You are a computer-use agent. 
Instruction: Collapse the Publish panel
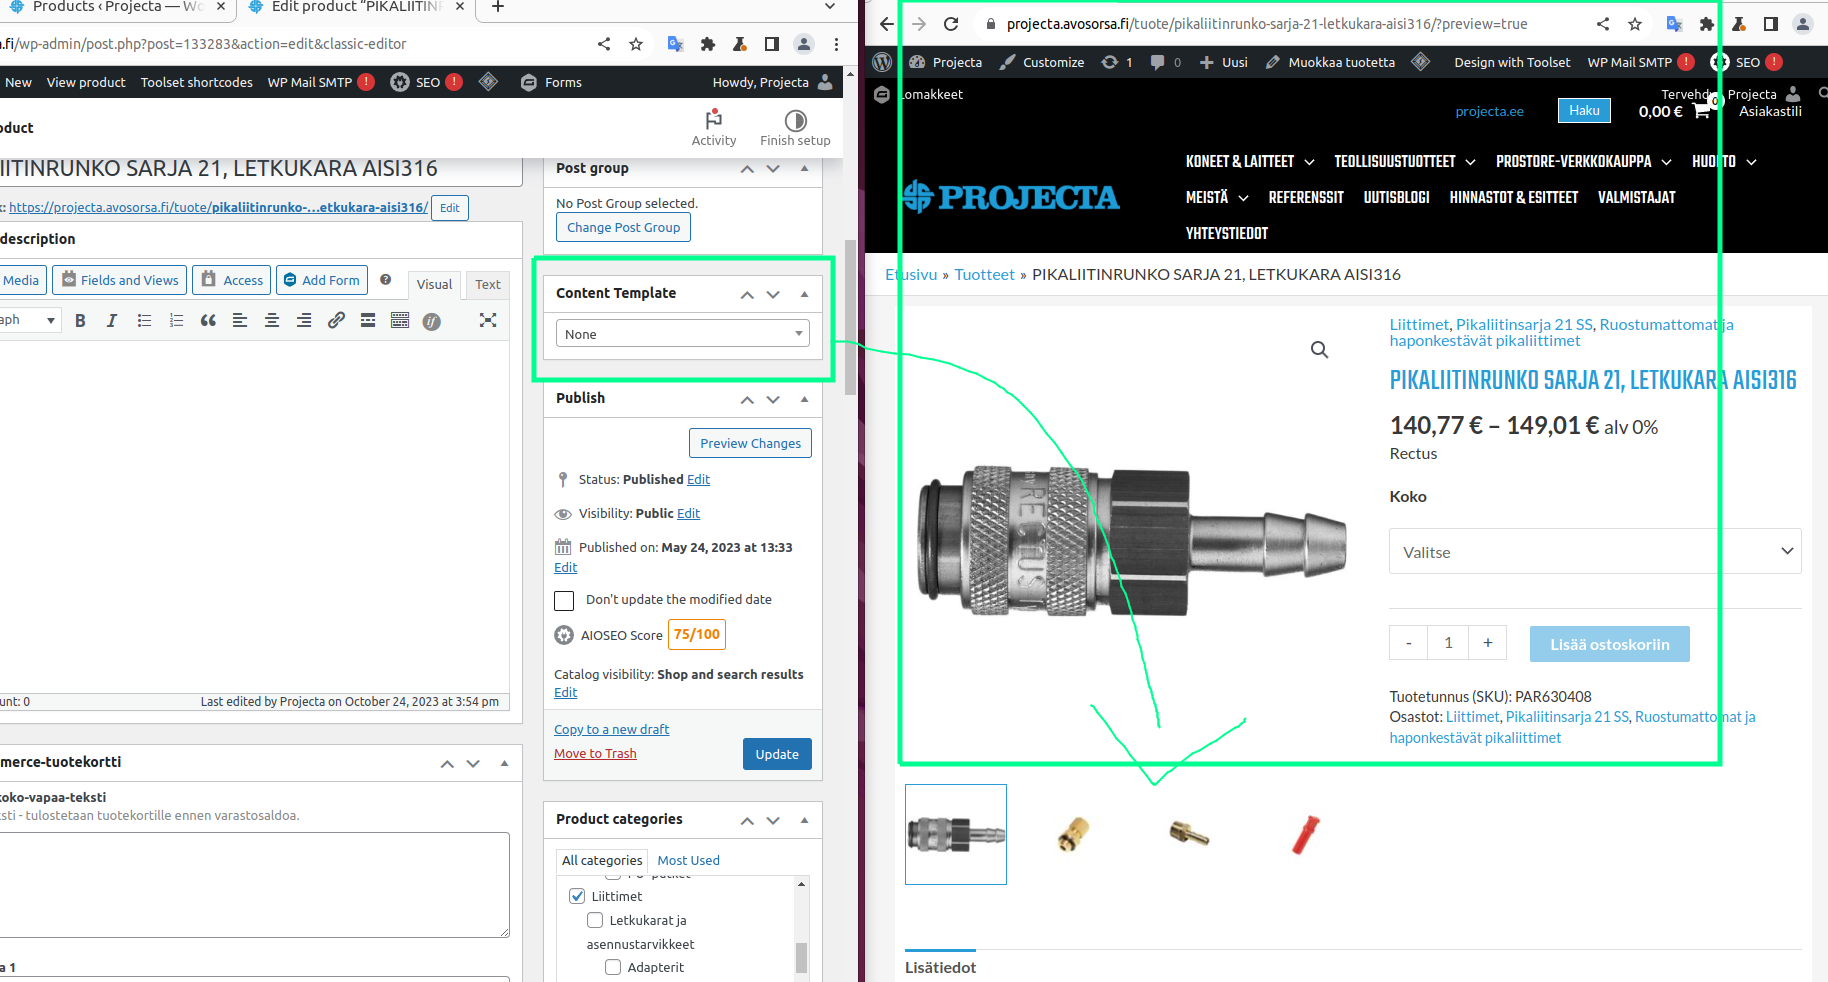click(805, 399)
